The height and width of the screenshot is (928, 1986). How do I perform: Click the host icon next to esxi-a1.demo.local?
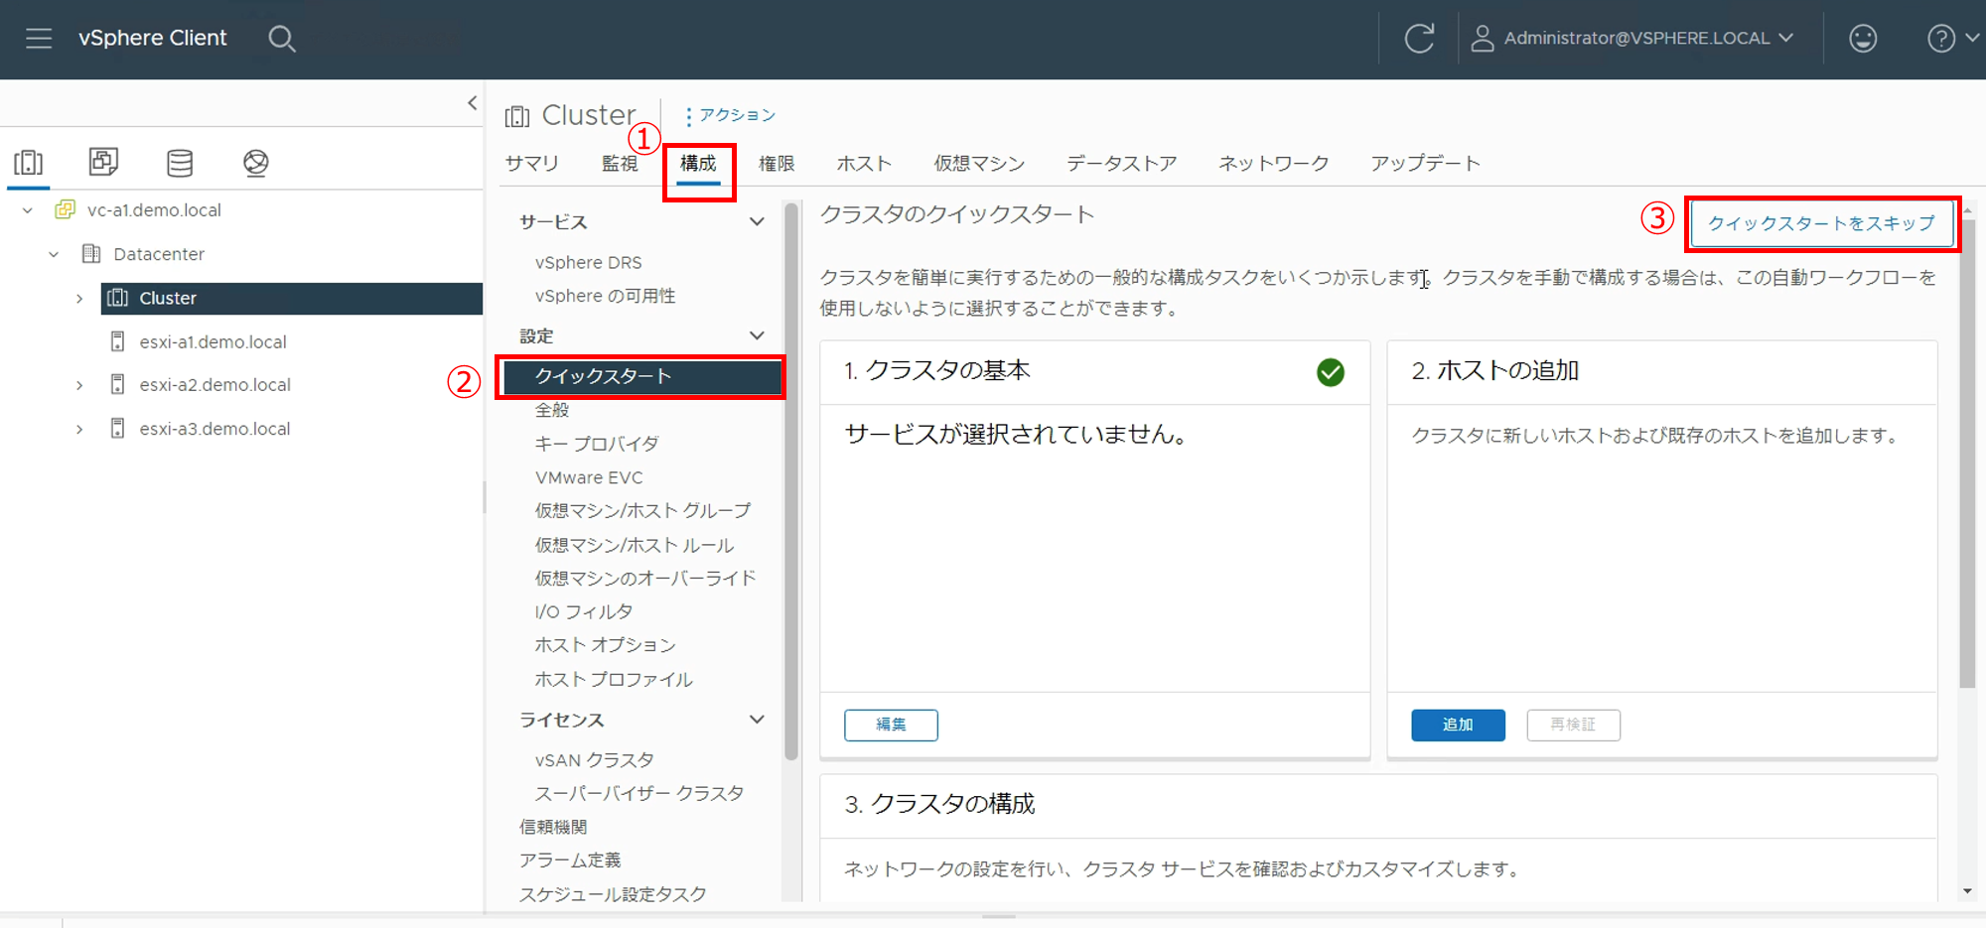[x=117, y=342]
